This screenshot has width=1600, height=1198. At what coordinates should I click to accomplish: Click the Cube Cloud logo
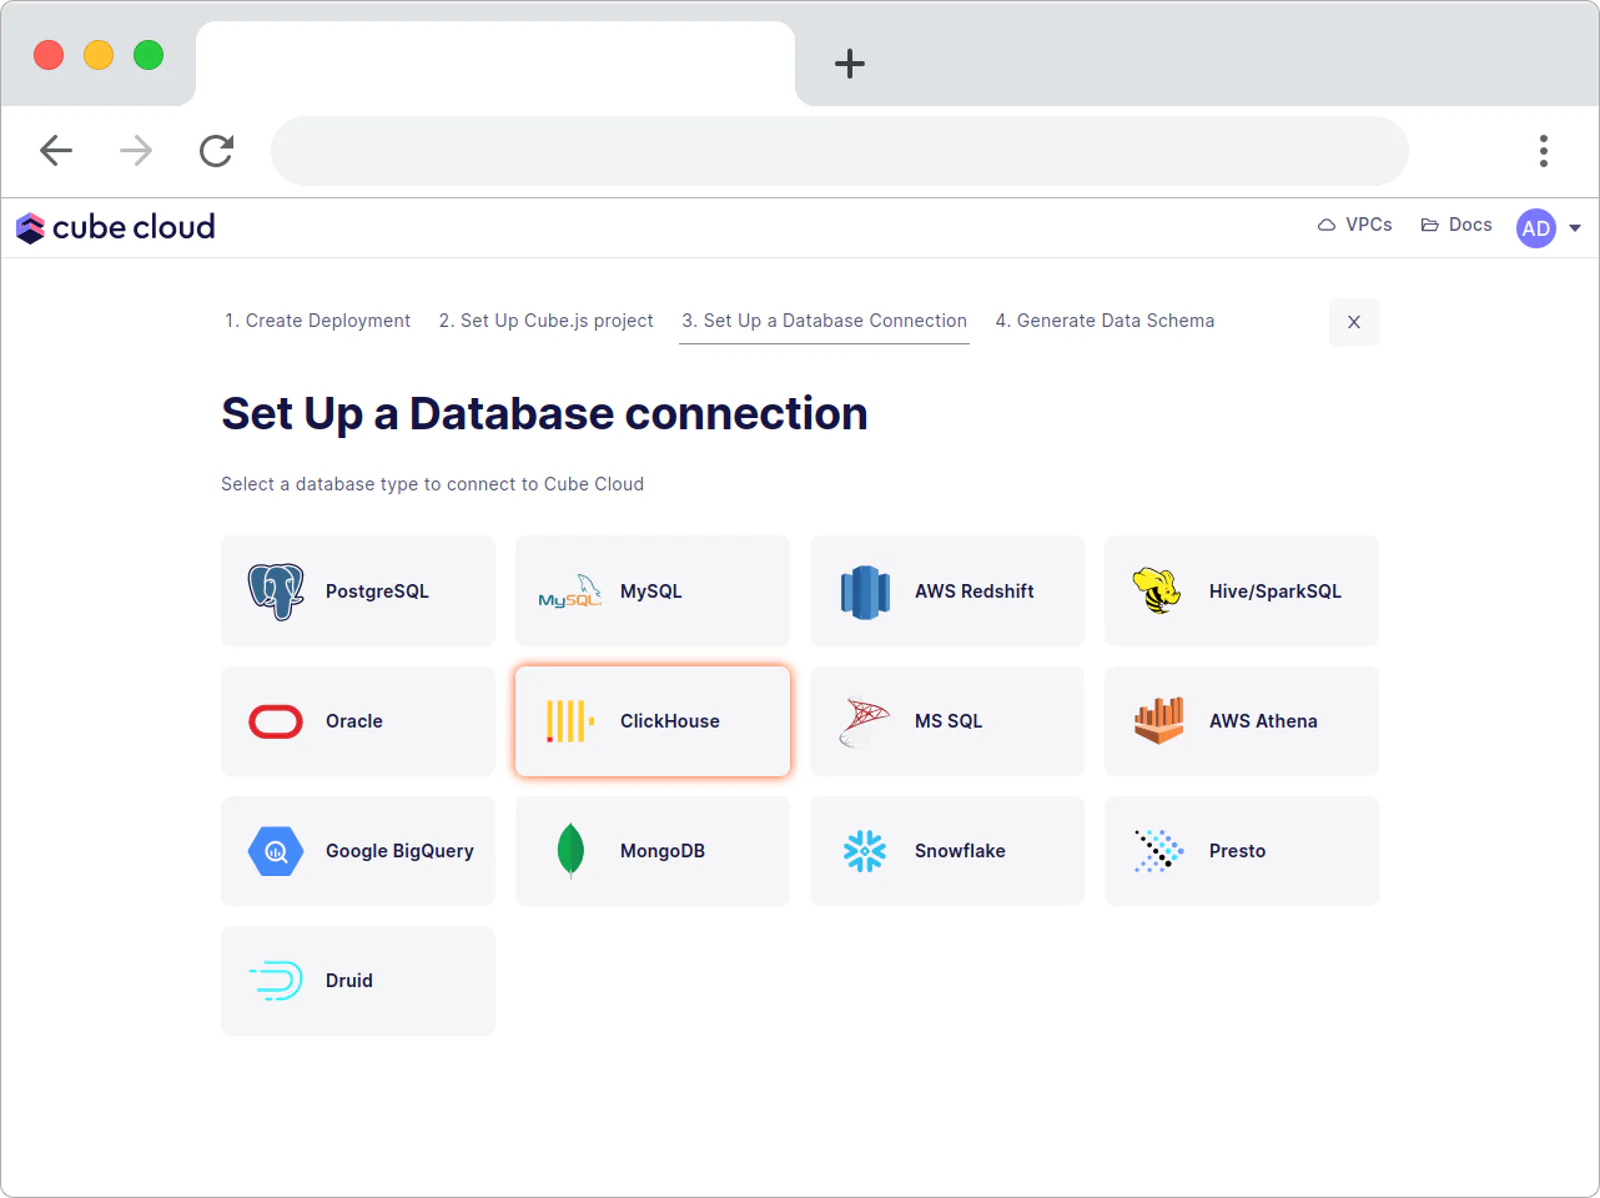116,228
